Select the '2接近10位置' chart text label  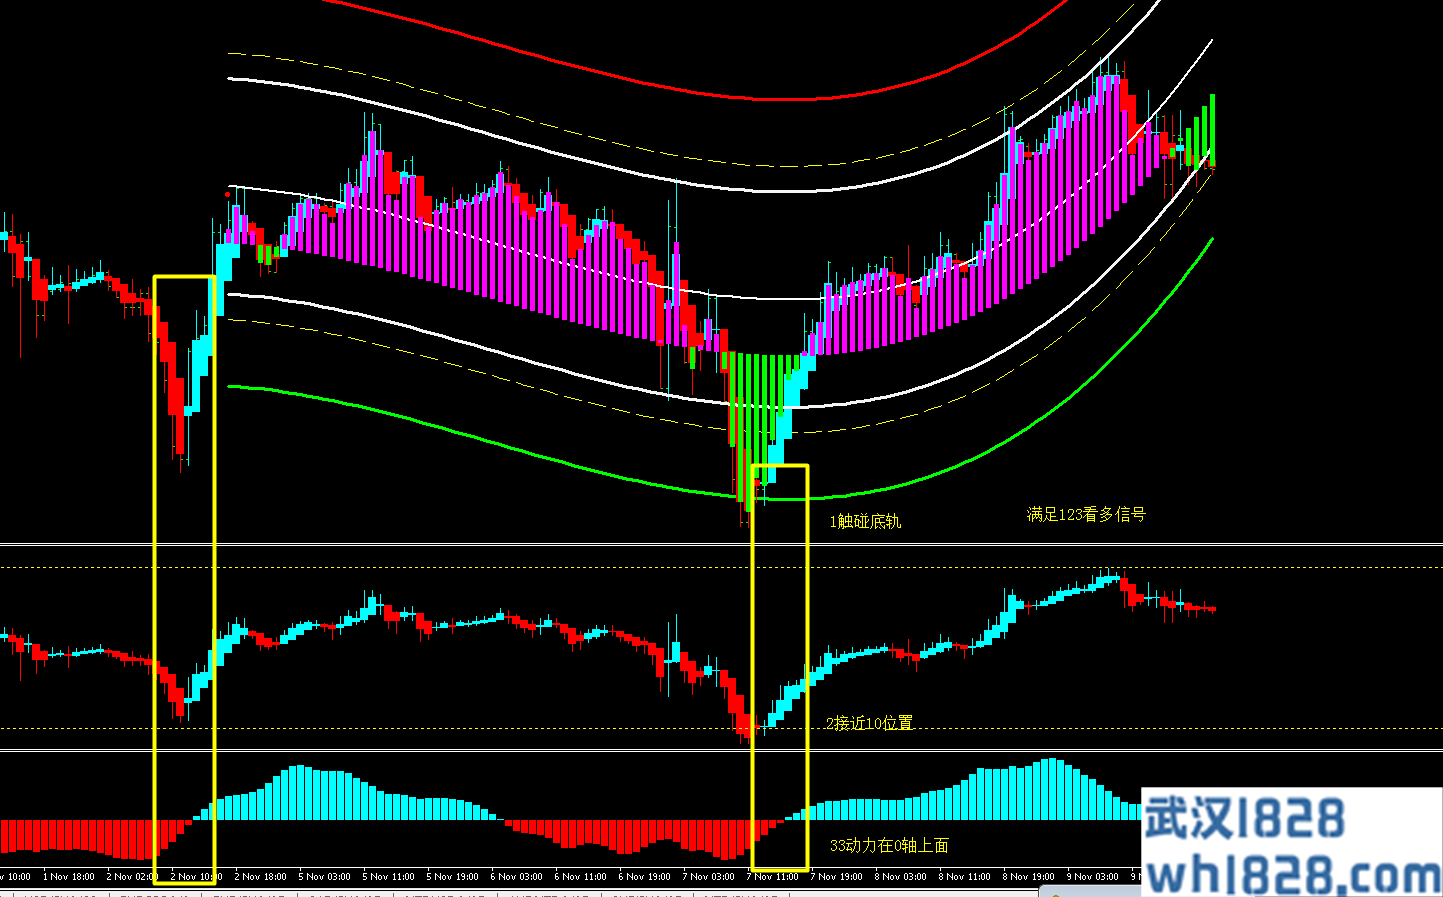pos(869,723)
